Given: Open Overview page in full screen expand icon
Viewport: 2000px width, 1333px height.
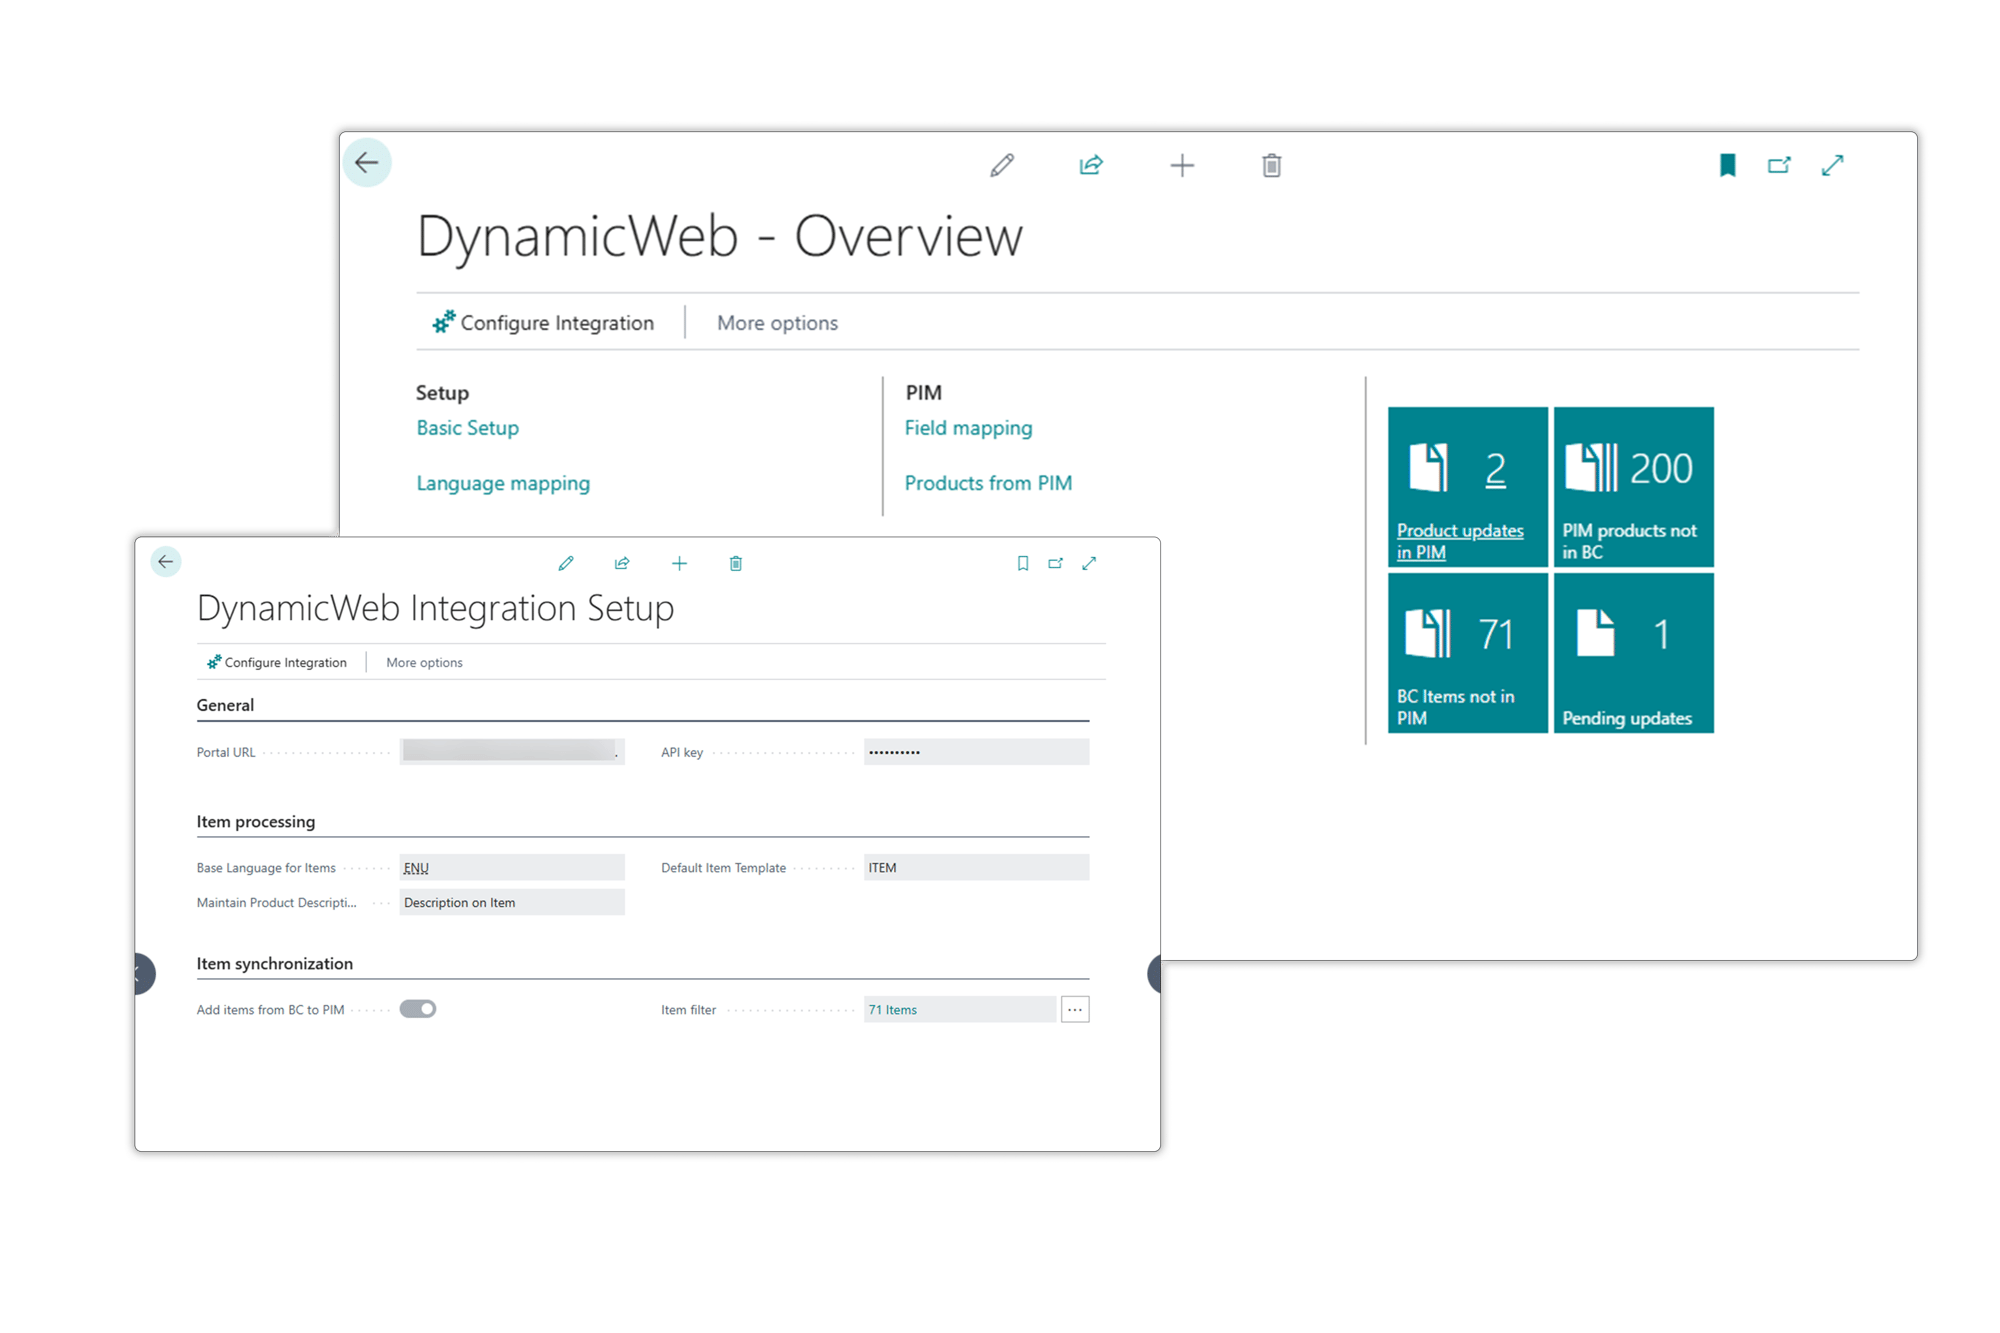Looking at the screenshot, I should tap(1833, 165).
